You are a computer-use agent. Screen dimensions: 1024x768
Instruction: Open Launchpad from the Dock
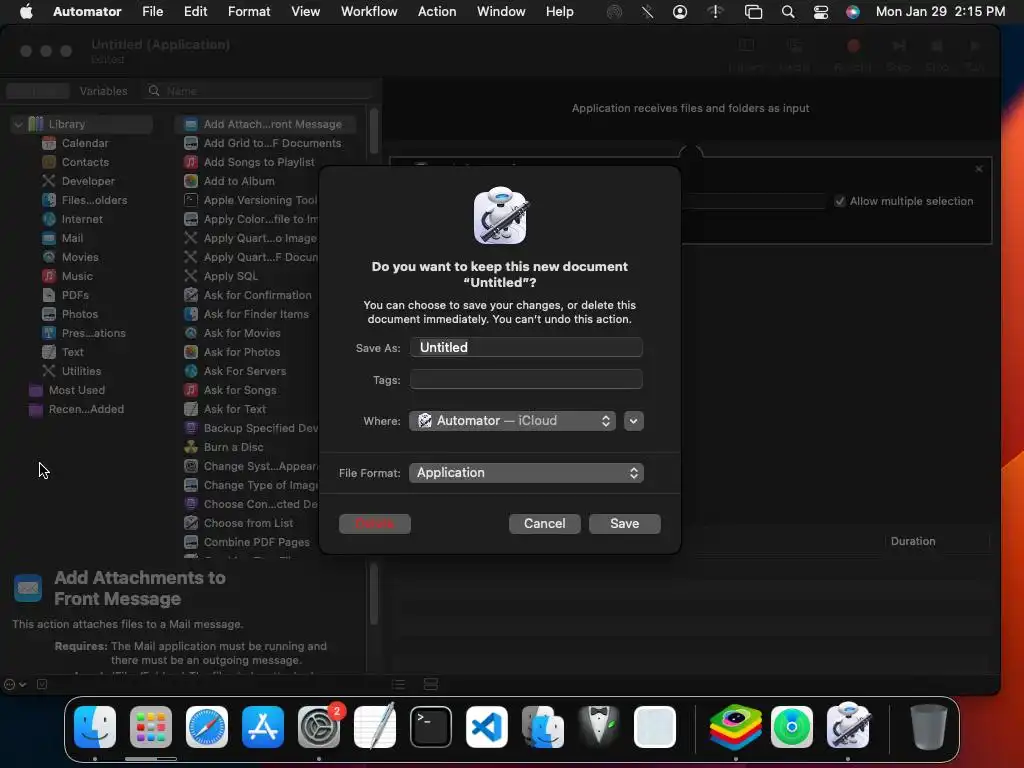point(151,727)
